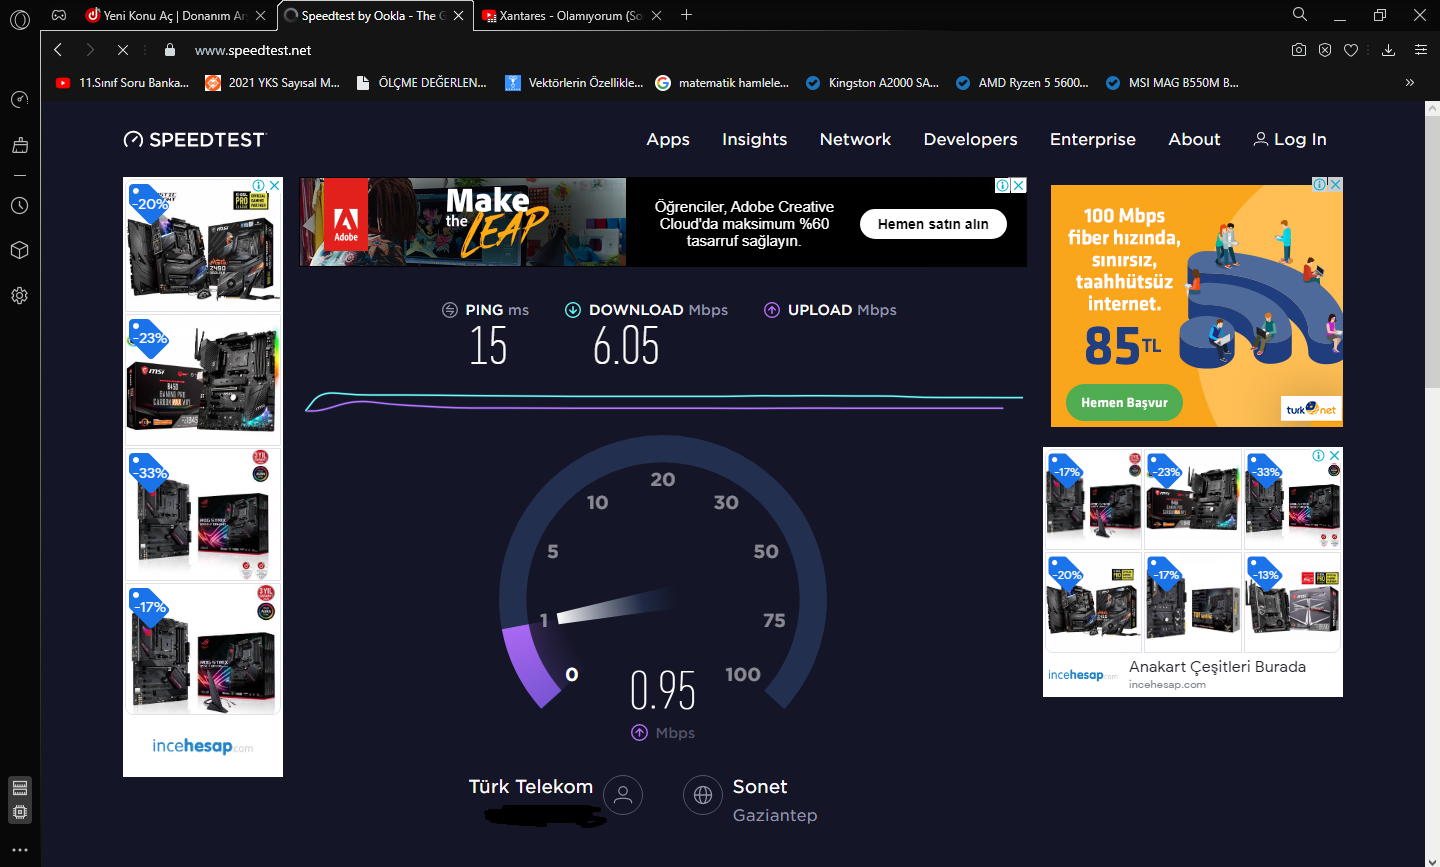
Task: Click the Anakart Çeşitleri Burada ad text
Action: point(1217,667)
